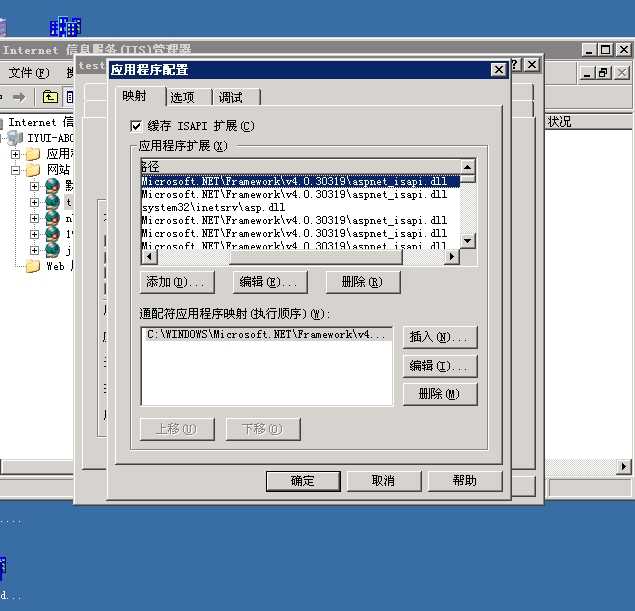Click the 路径 column header
The width and height of the screenshot is (635, 611).
(x=300, y=166)
